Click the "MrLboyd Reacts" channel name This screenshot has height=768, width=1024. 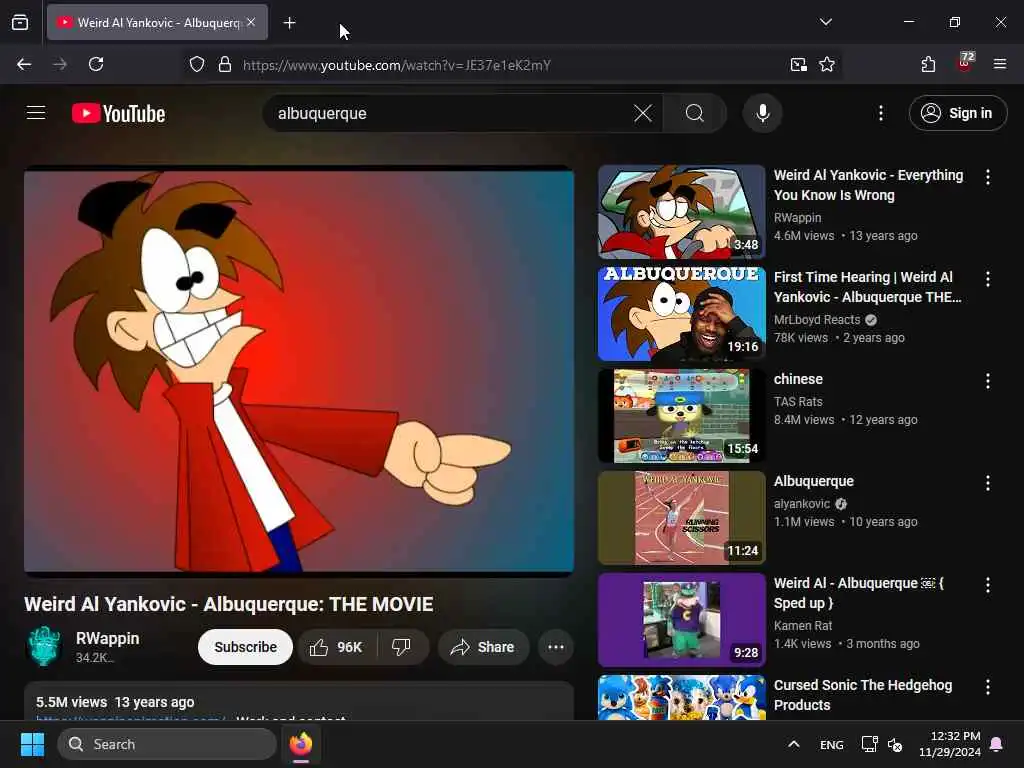point(817,319)
